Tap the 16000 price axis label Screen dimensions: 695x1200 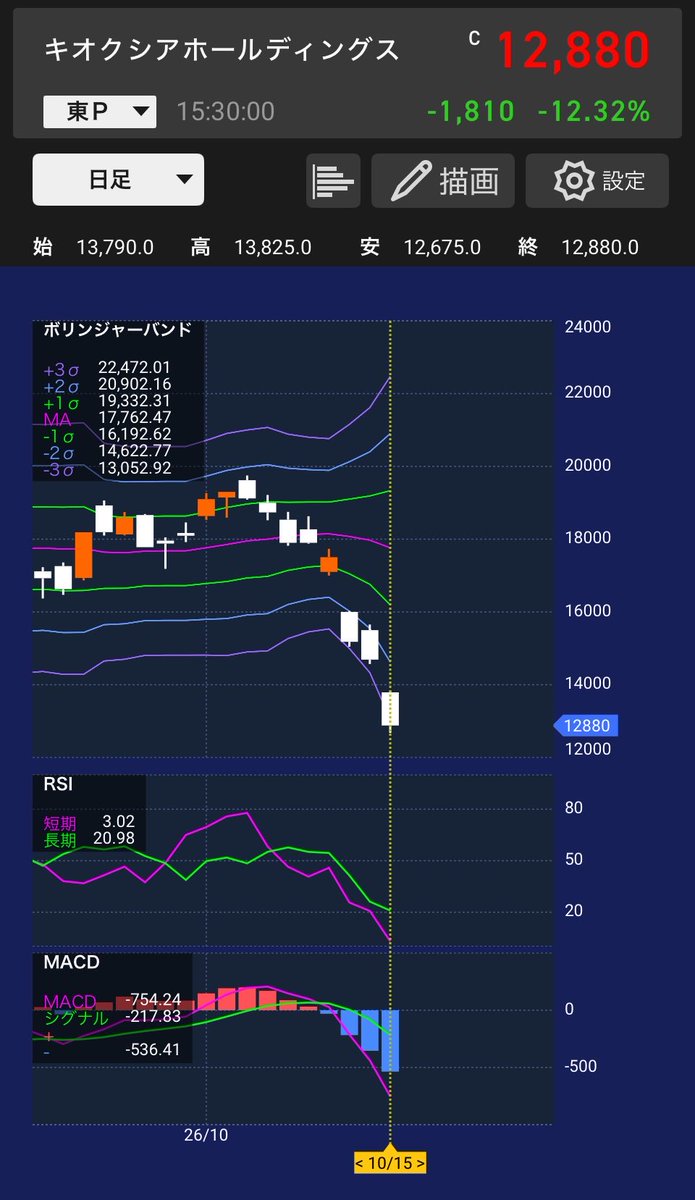tap(590, 611)
